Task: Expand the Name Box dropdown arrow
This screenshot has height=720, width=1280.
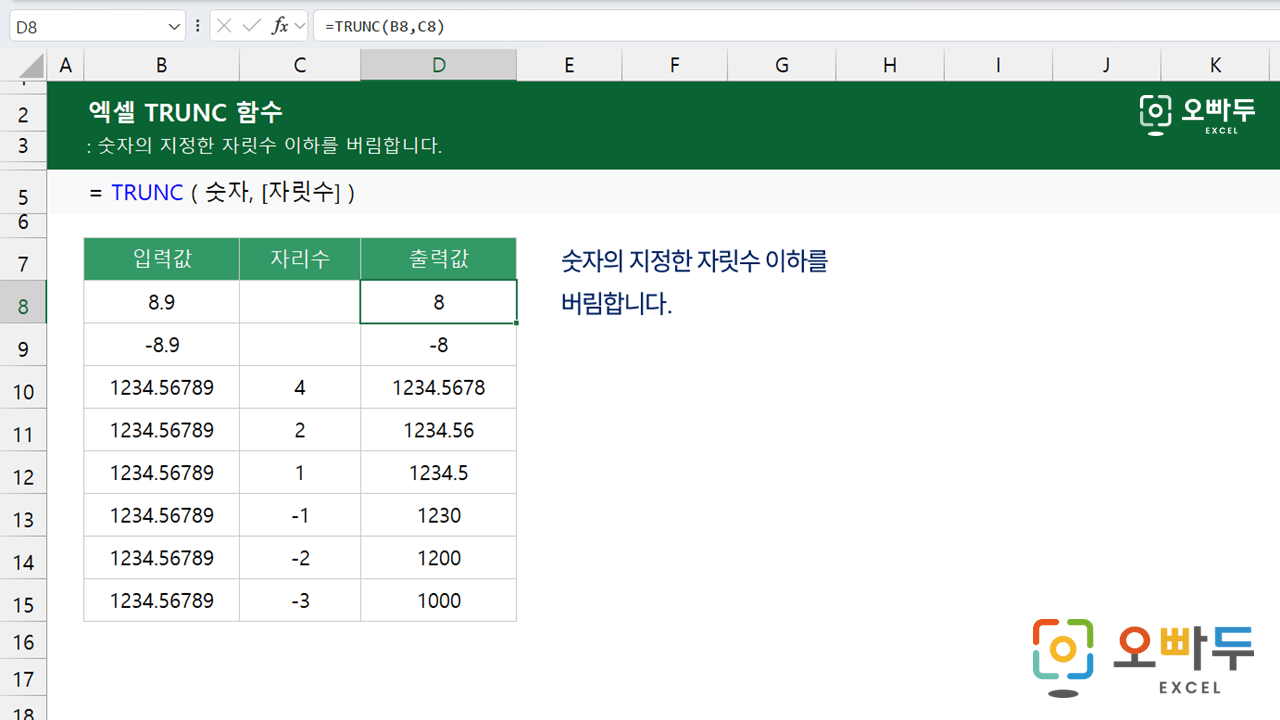Action: coord(175,27)
